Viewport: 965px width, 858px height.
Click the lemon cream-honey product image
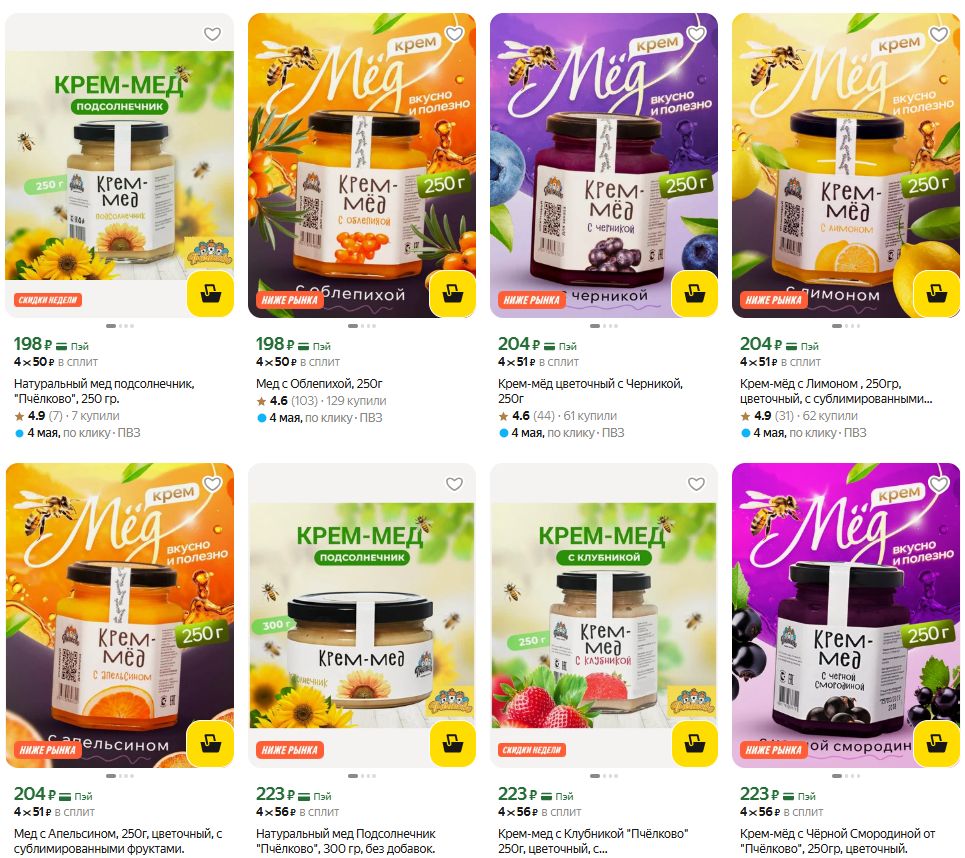click(x=846, y=165)
